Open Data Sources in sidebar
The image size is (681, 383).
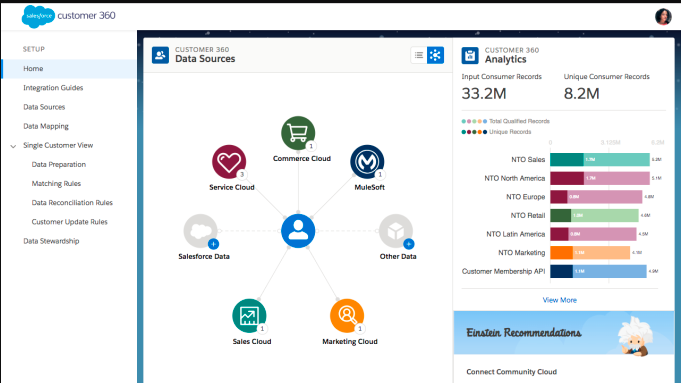tap(44, 107)
